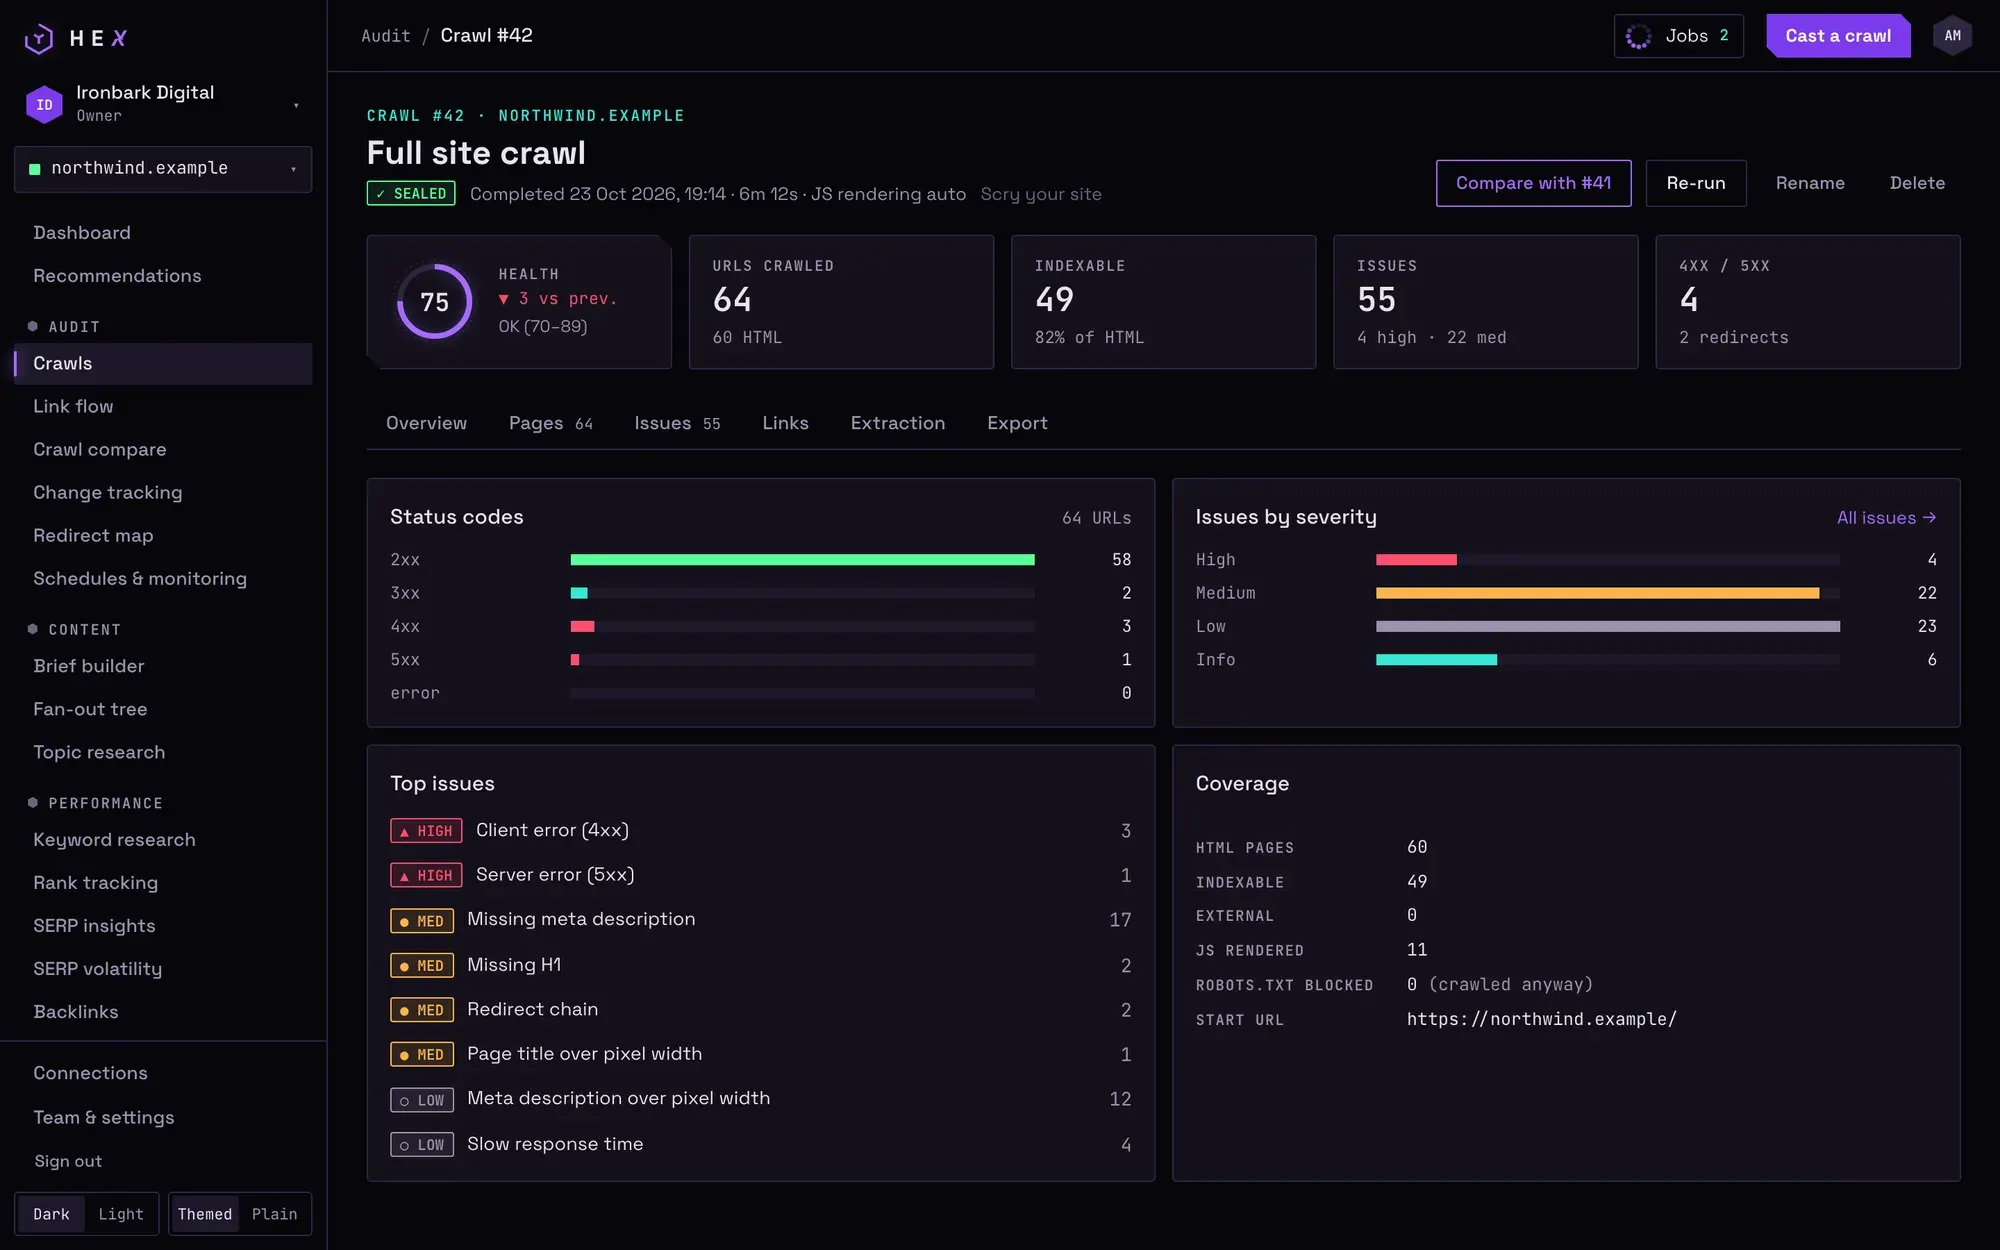Expand the Ironbark Digital workspace switcher

[x=163, y=104]
